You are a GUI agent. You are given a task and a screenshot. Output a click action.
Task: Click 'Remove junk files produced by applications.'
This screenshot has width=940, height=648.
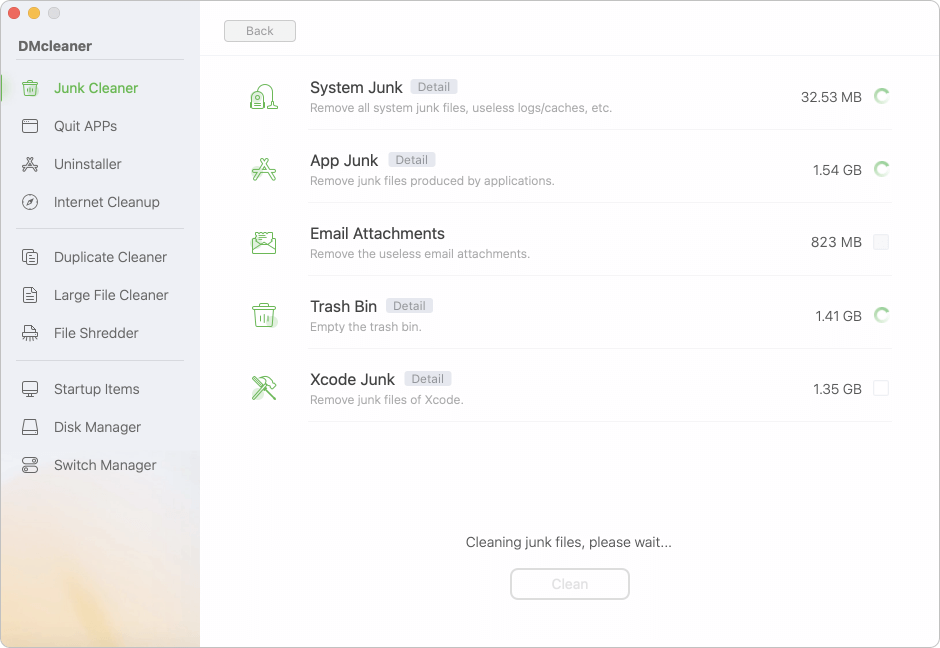click(432, 181)
